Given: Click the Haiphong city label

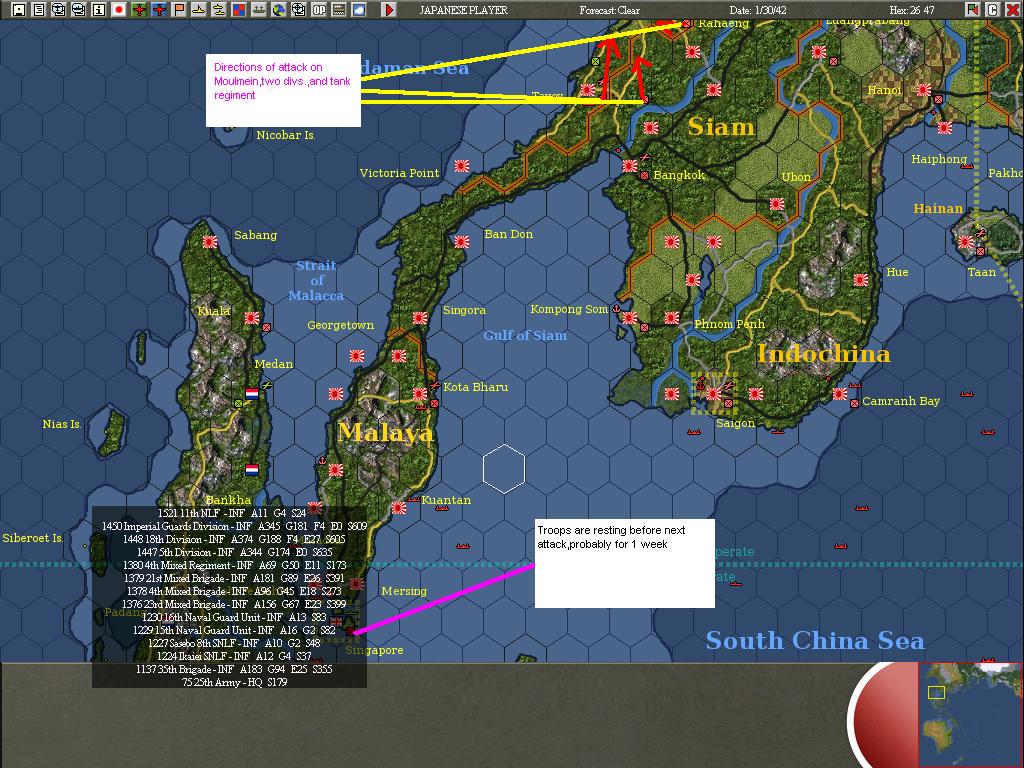Looking at the screenshot, I should 939,159.
